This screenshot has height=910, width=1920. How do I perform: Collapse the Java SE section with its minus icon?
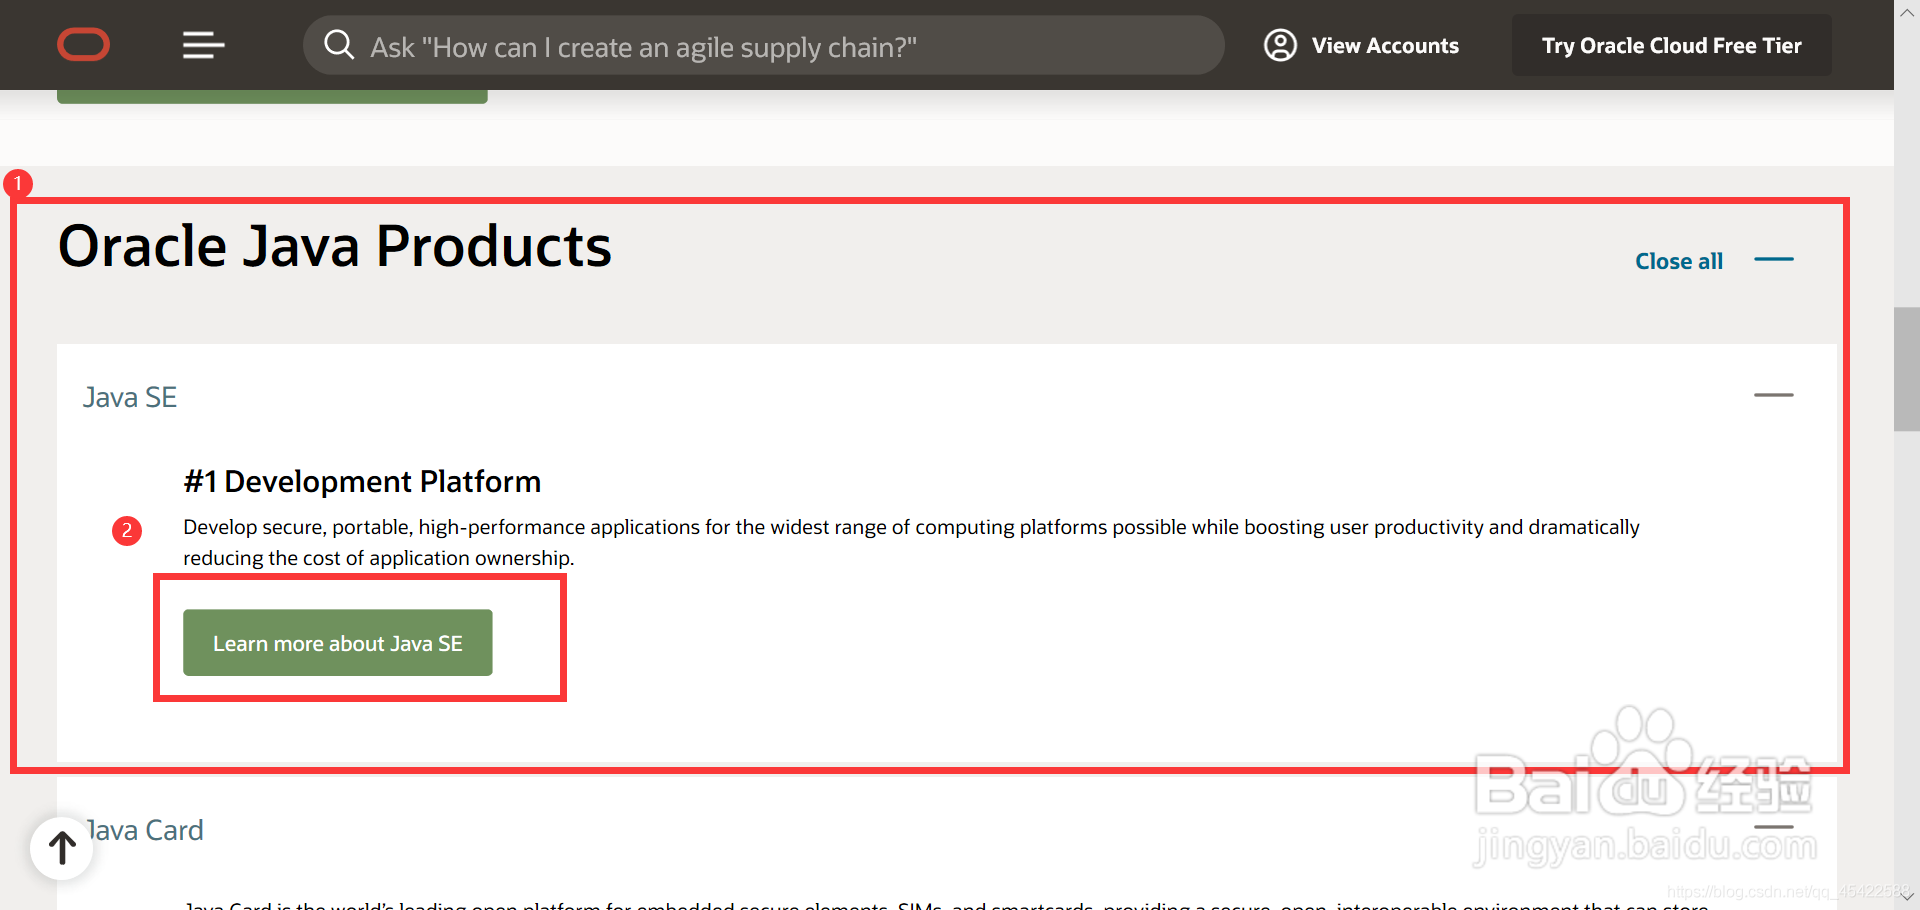(x=1774, y=395)
